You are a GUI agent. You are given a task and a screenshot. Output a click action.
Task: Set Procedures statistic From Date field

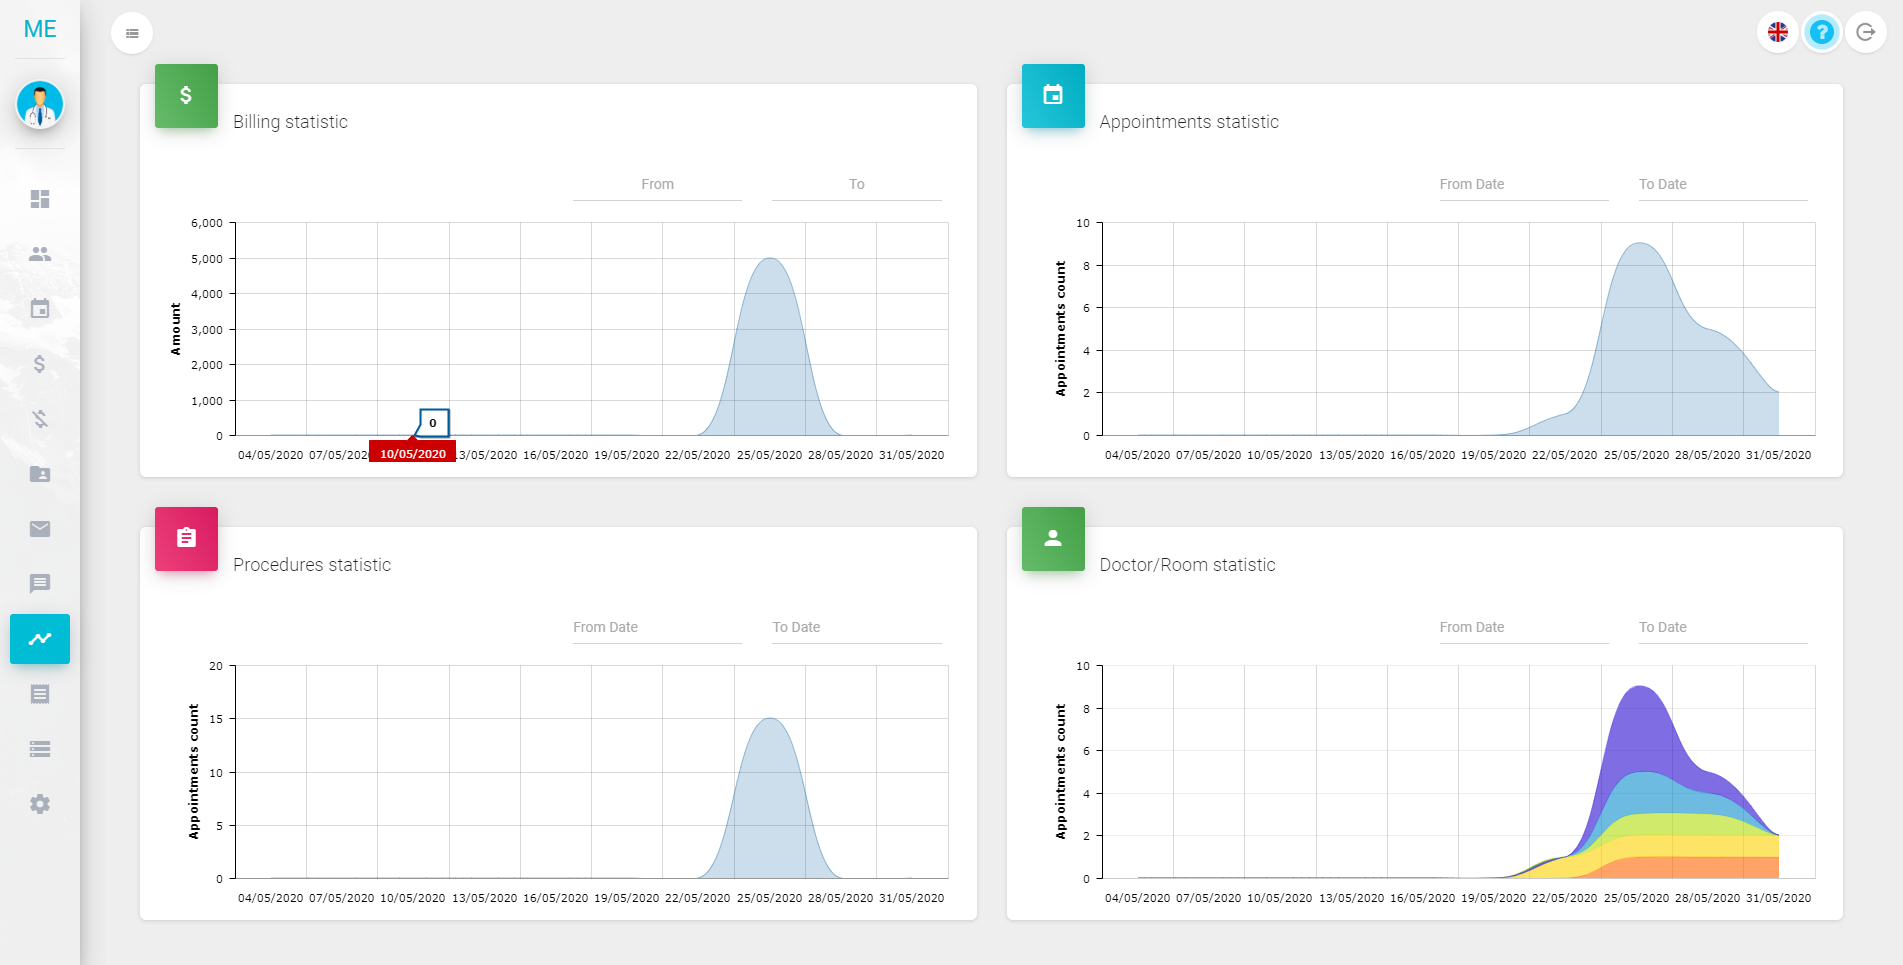[x=657, y=628]
